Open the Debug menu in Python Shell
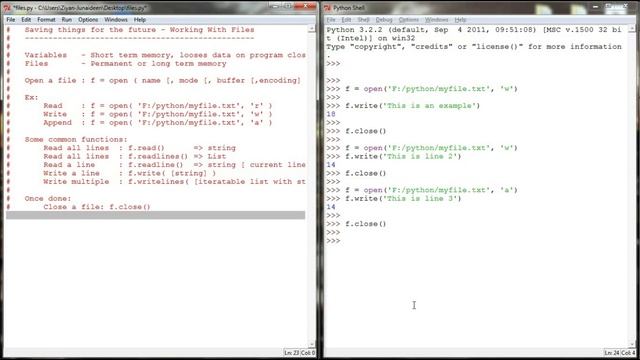 384,20
